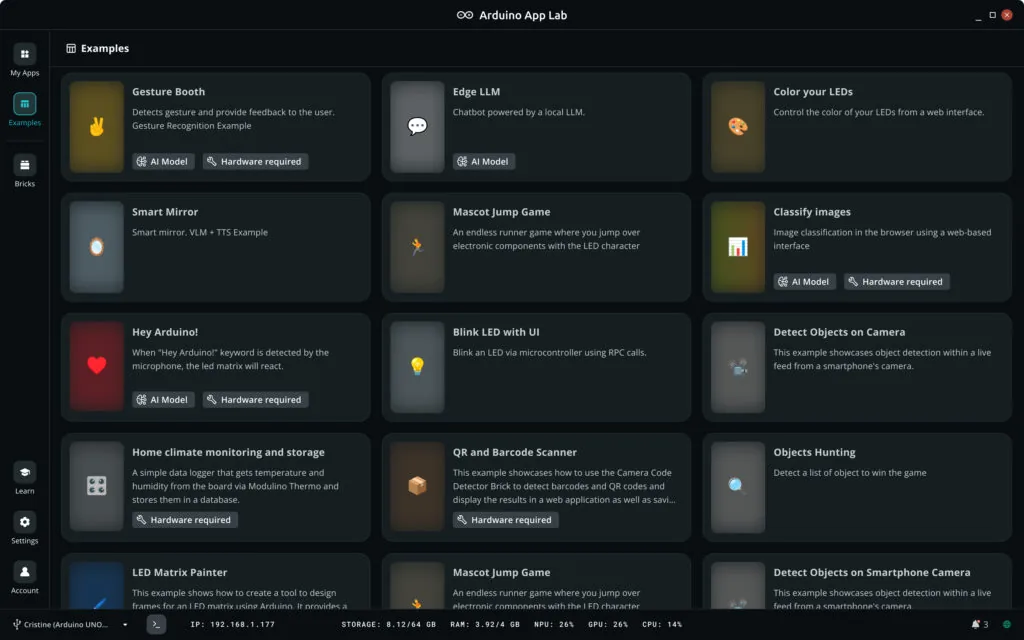
Task: Expand the Cristine board selector dropdown
Action: click(x=71, y=624)
